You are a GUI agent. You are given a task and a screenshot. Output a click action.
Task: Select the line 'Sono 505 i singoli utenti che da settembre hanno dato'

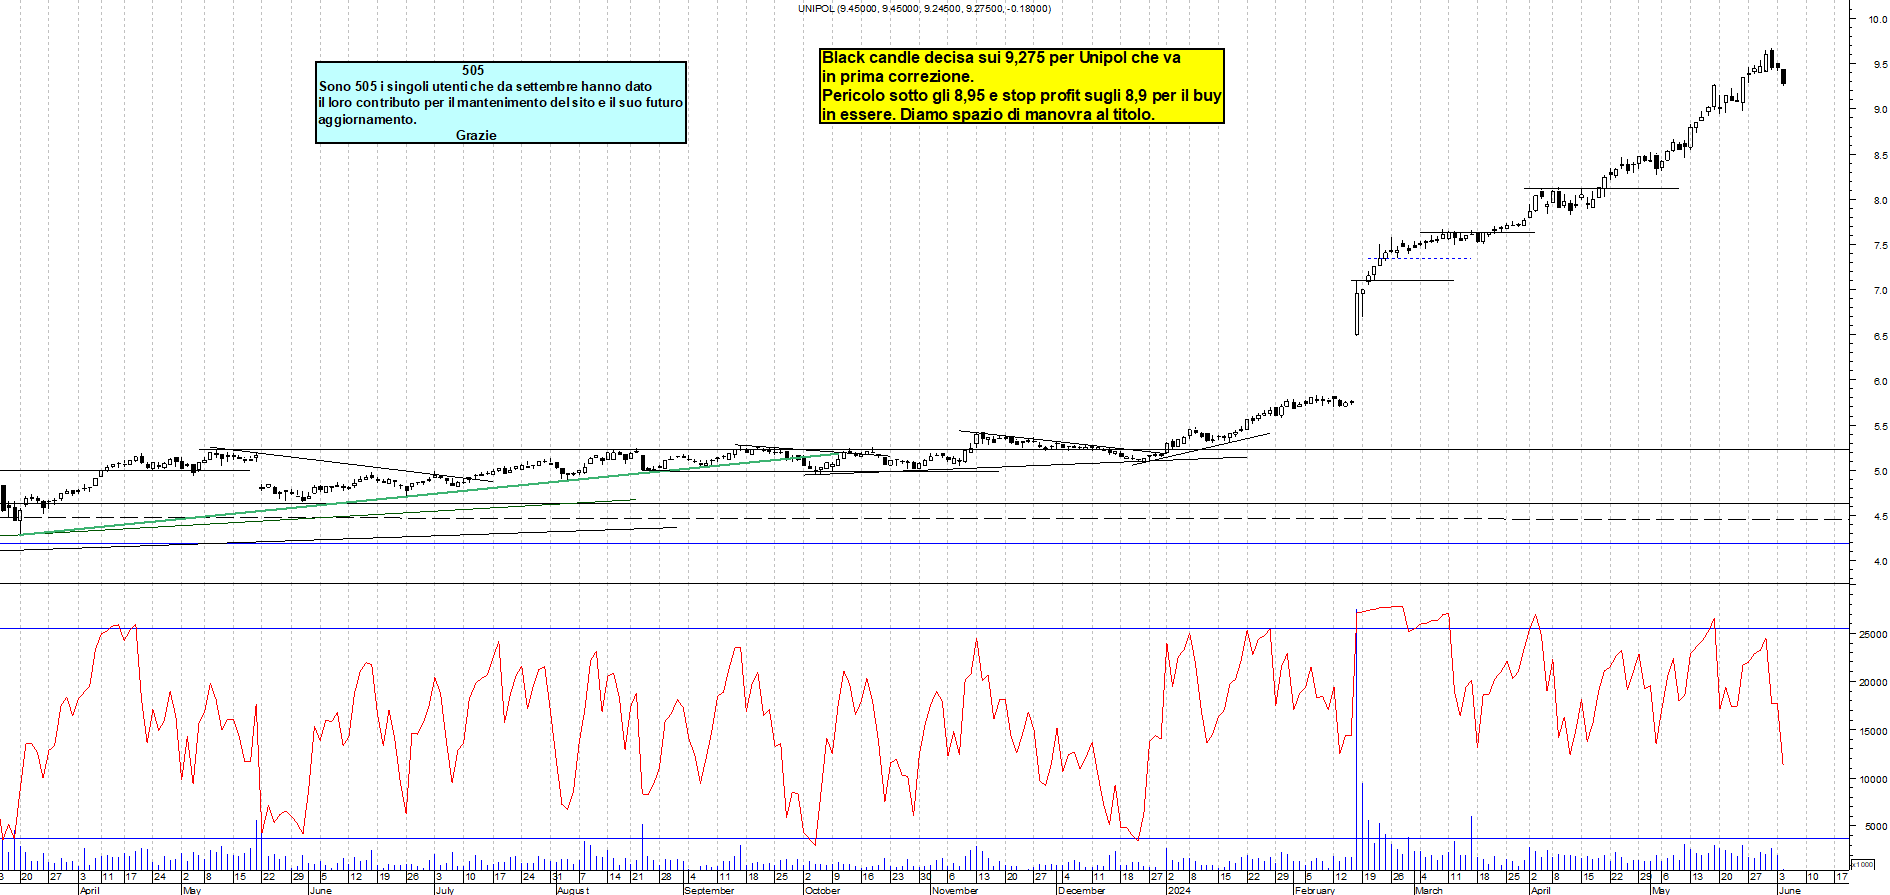pyautogui.click(x=485, y=86)
